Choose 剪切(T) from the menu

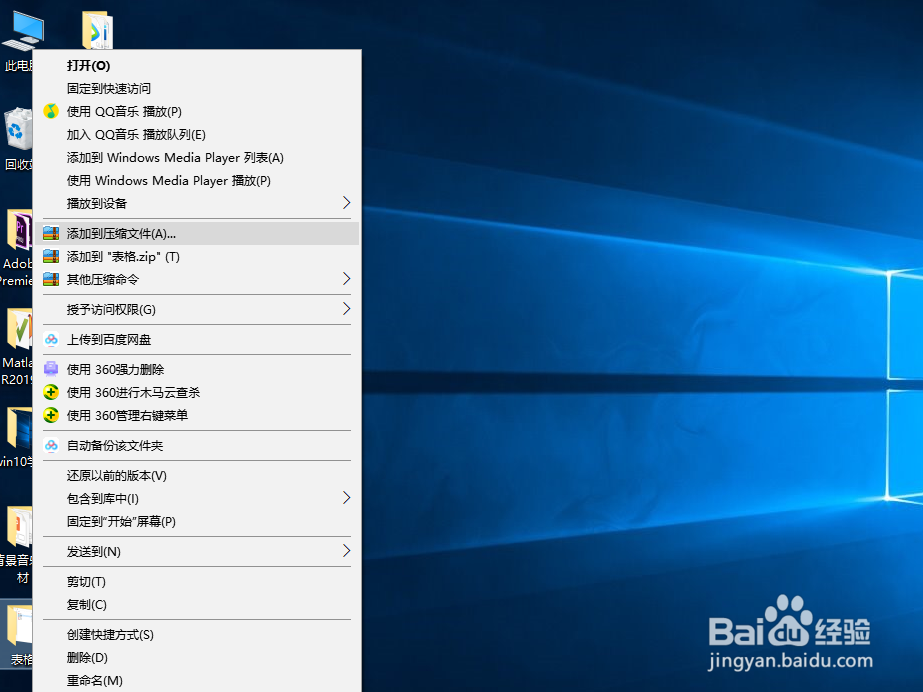point(197,581)
